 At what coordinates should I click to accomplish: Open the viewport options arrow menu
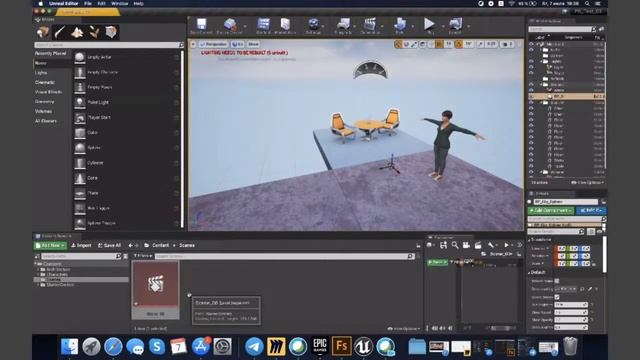point(193,44)
